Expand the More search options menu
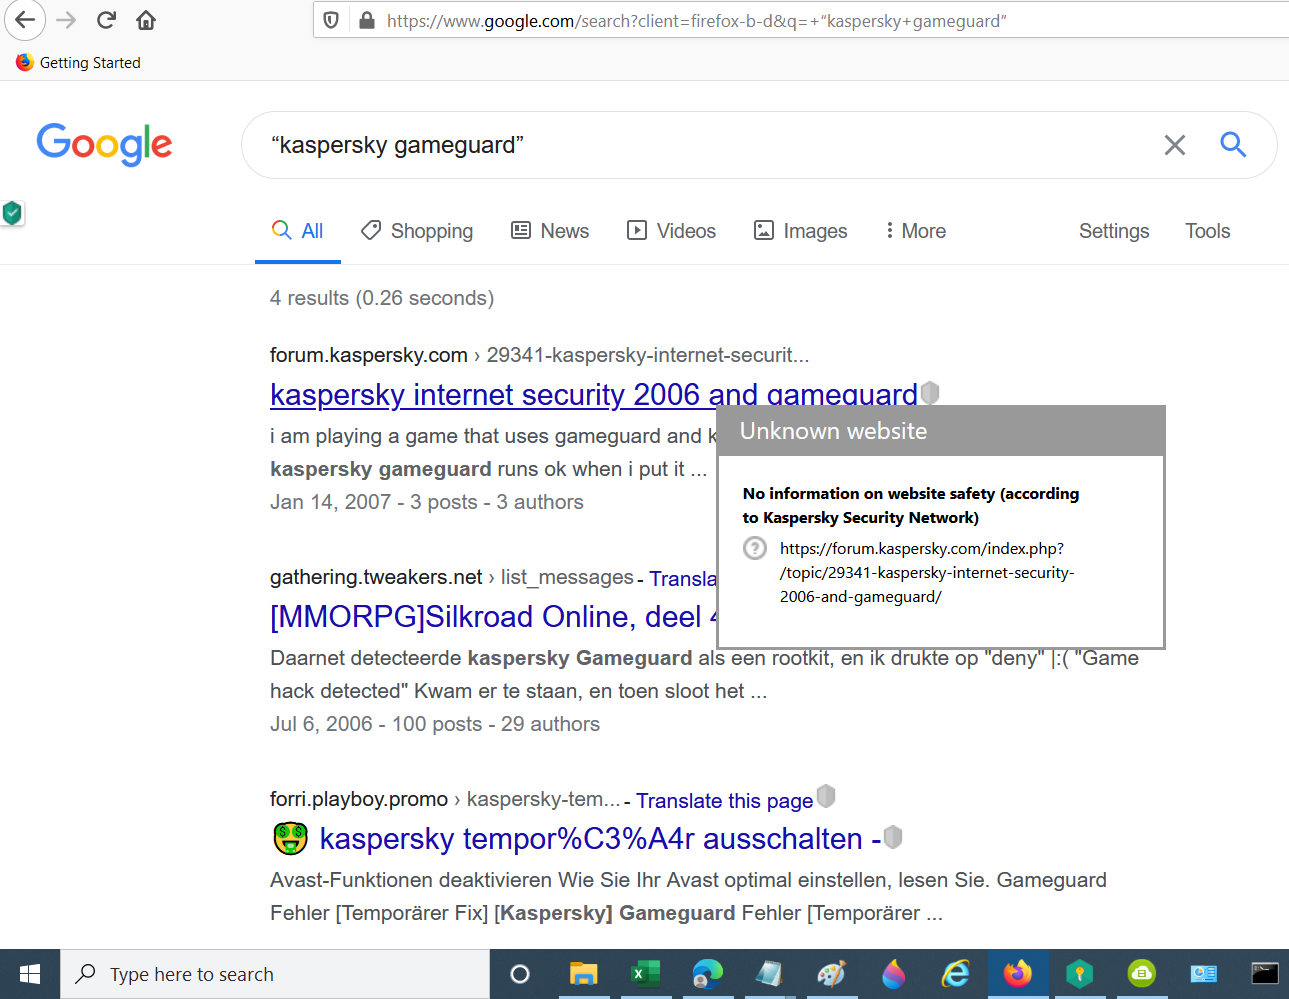 pos(915,231)
